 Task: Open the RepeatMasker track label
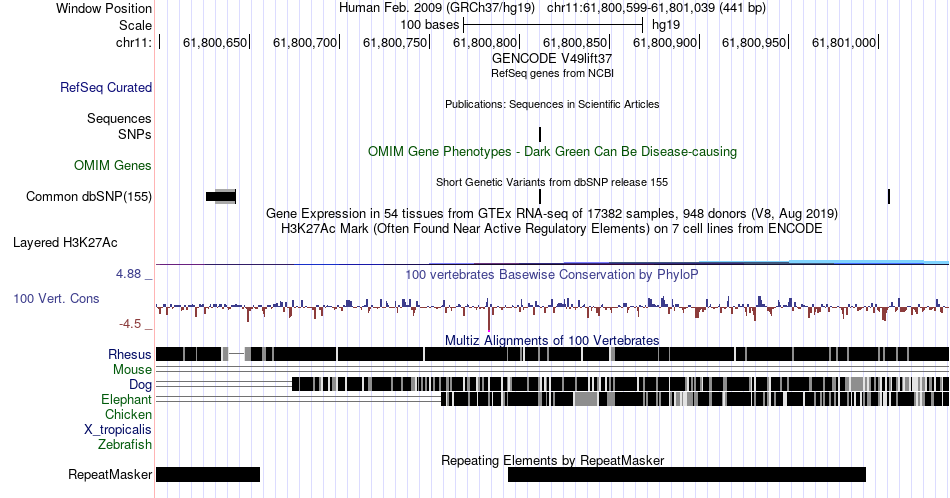click(x=110, y=474)
